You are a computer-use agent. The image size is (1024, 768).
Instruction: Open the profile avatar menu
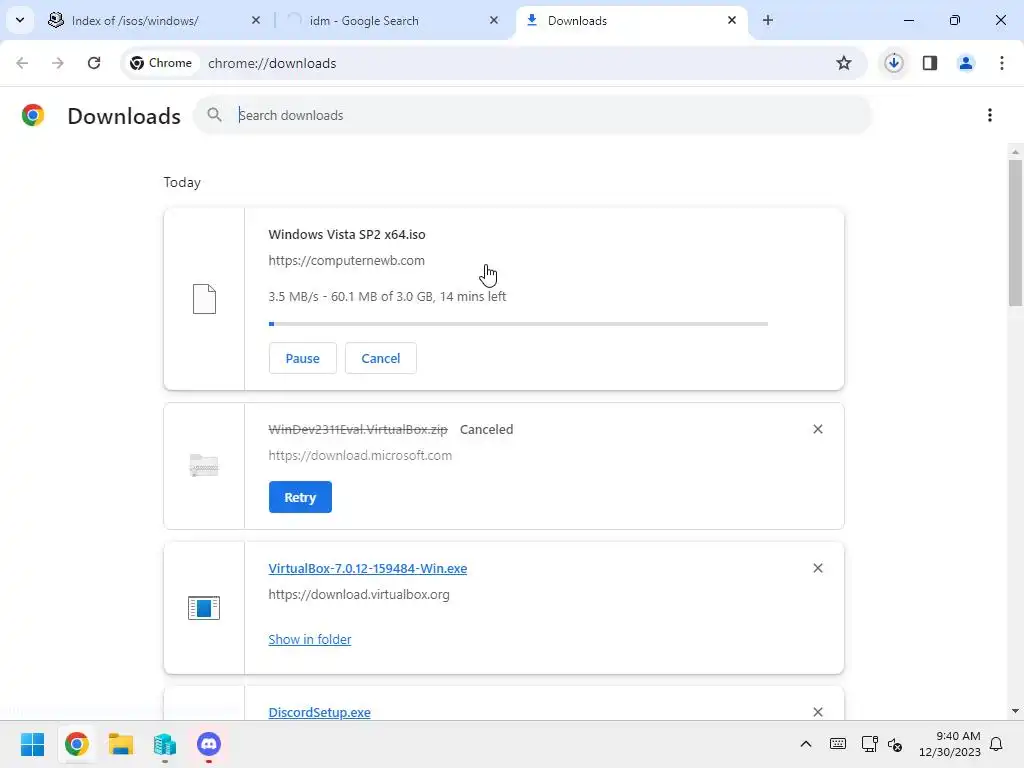pos(966,63)
